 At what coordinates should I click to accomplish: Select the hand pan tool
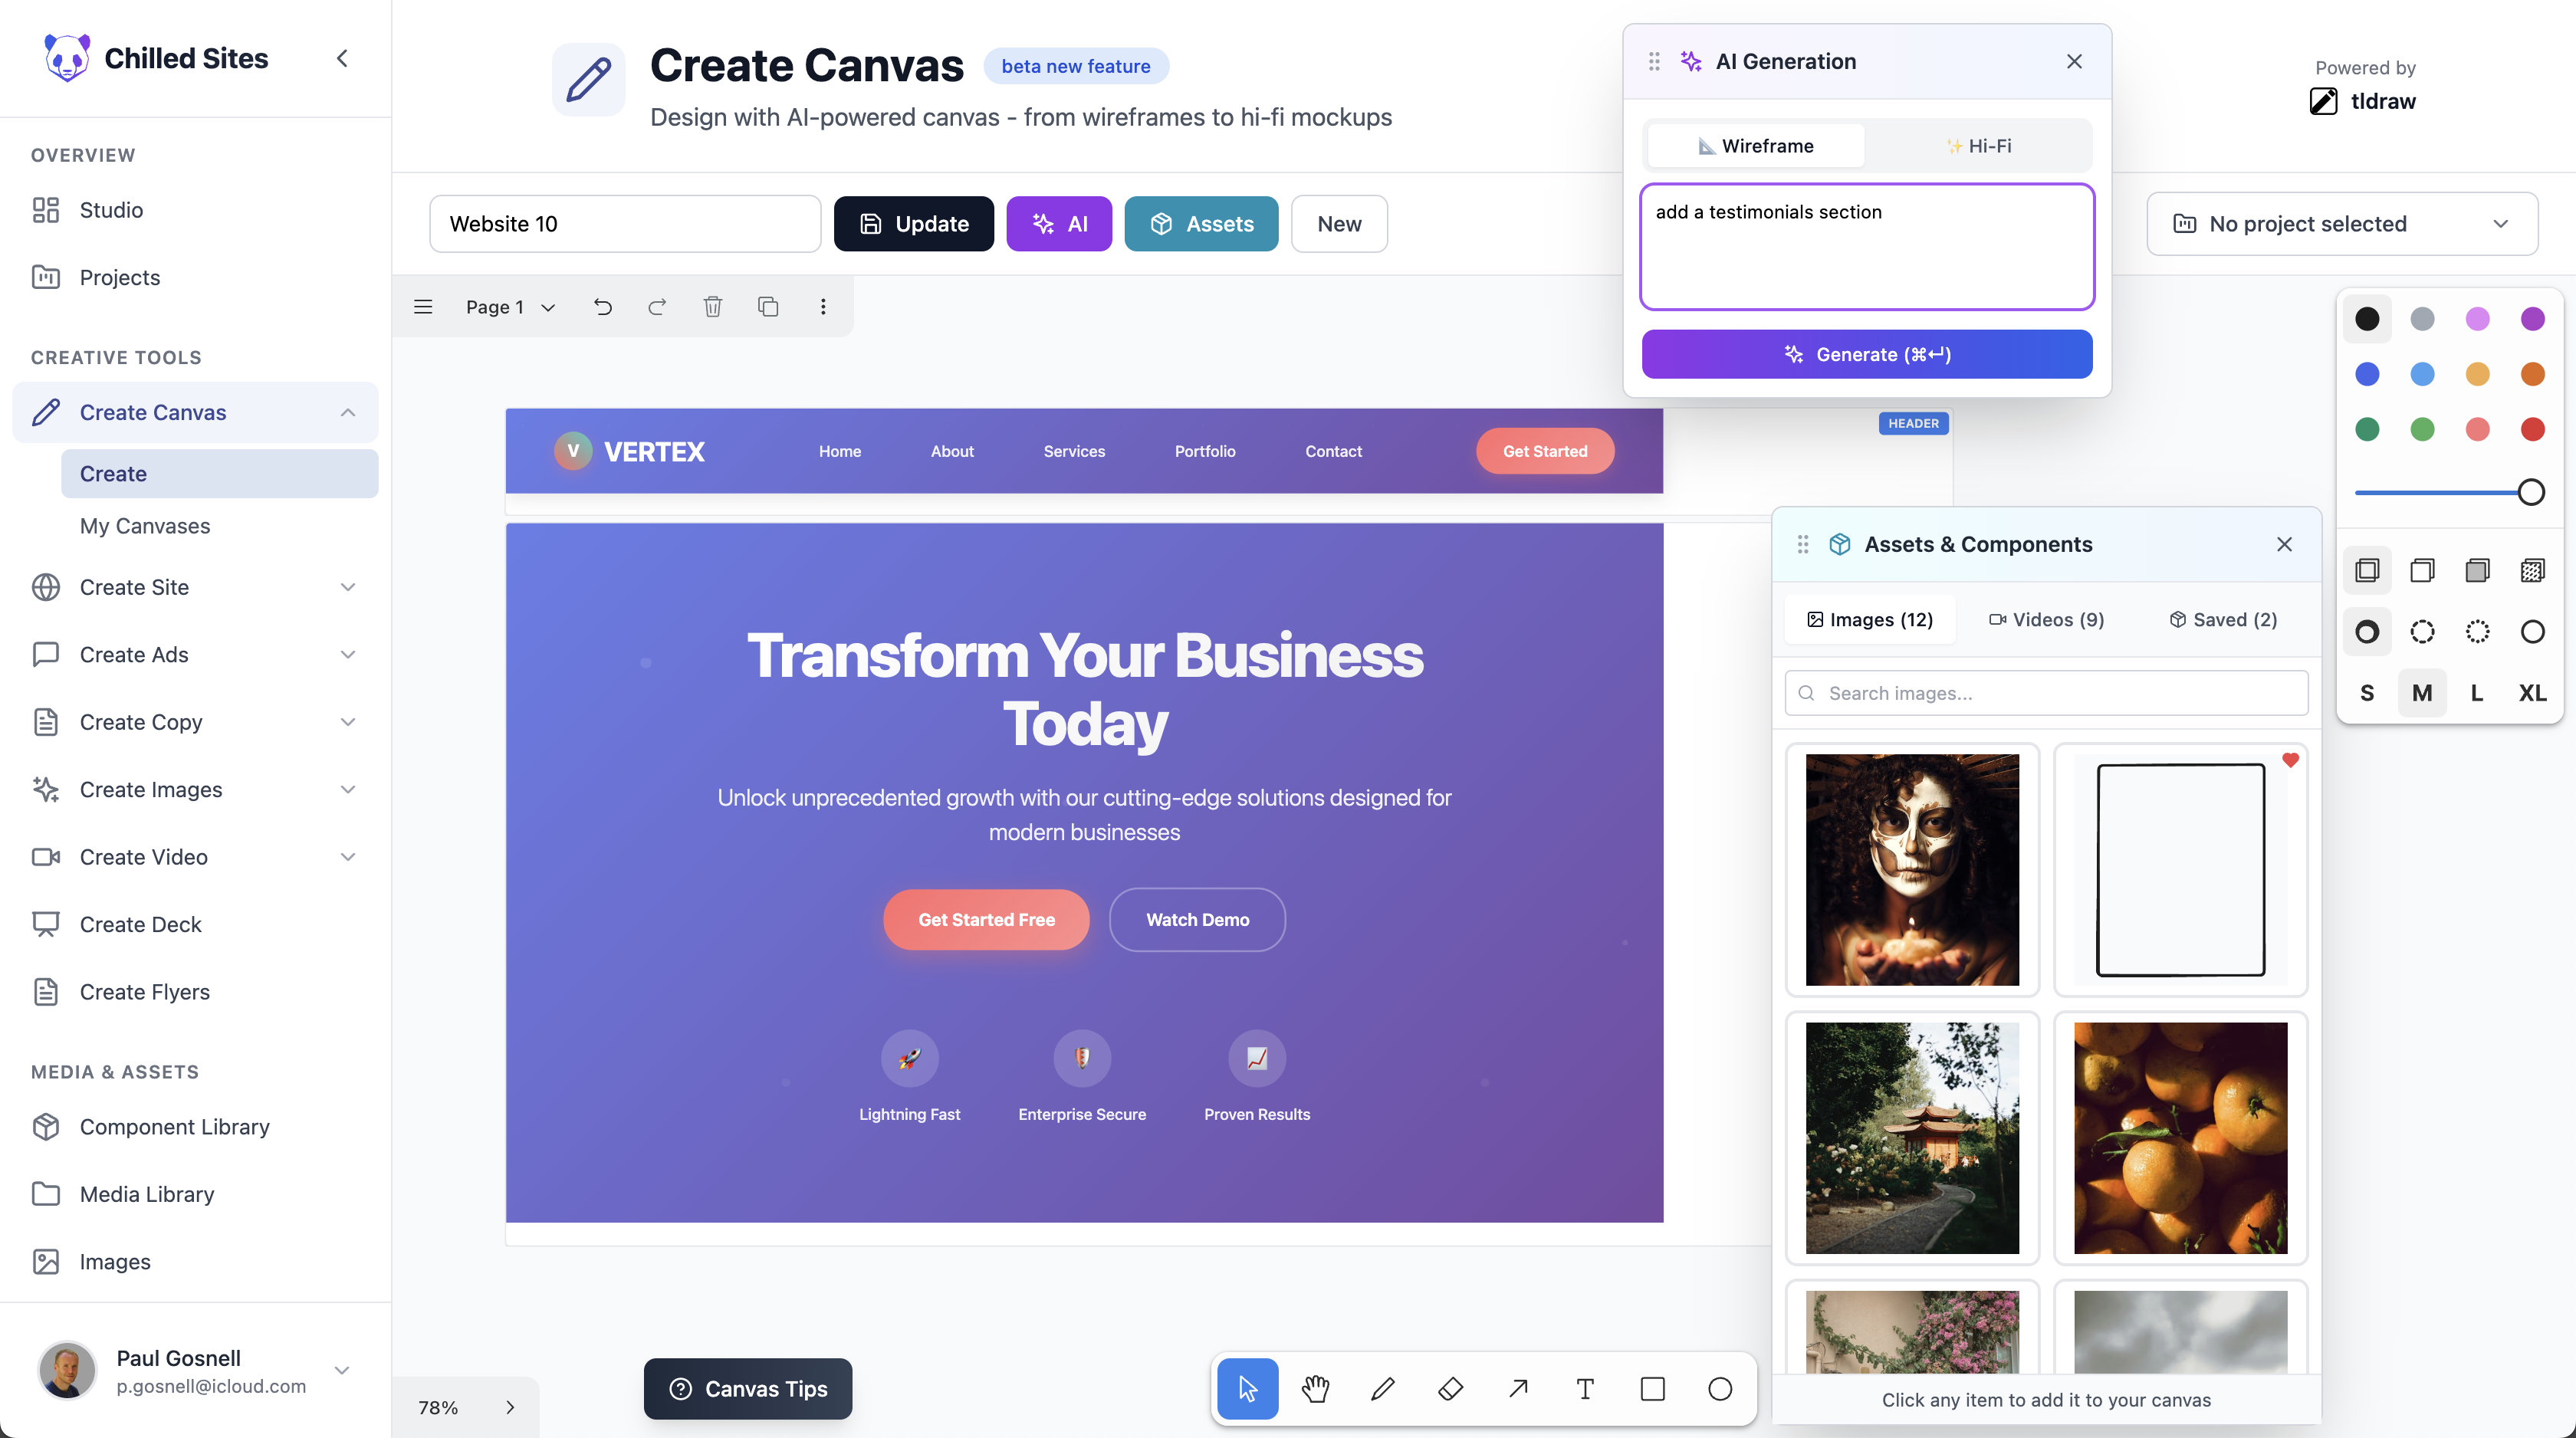tap(1315, 1388)
